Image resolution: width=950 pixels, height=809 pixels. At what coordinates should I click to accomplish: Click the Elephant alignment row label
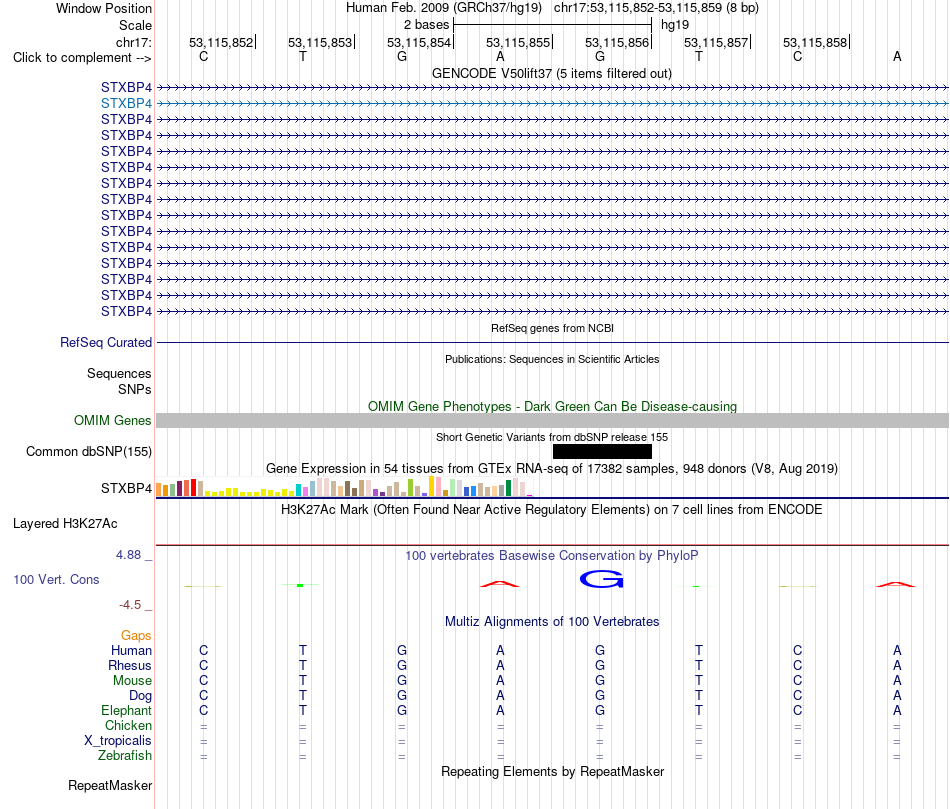click(x=126, y=710)
